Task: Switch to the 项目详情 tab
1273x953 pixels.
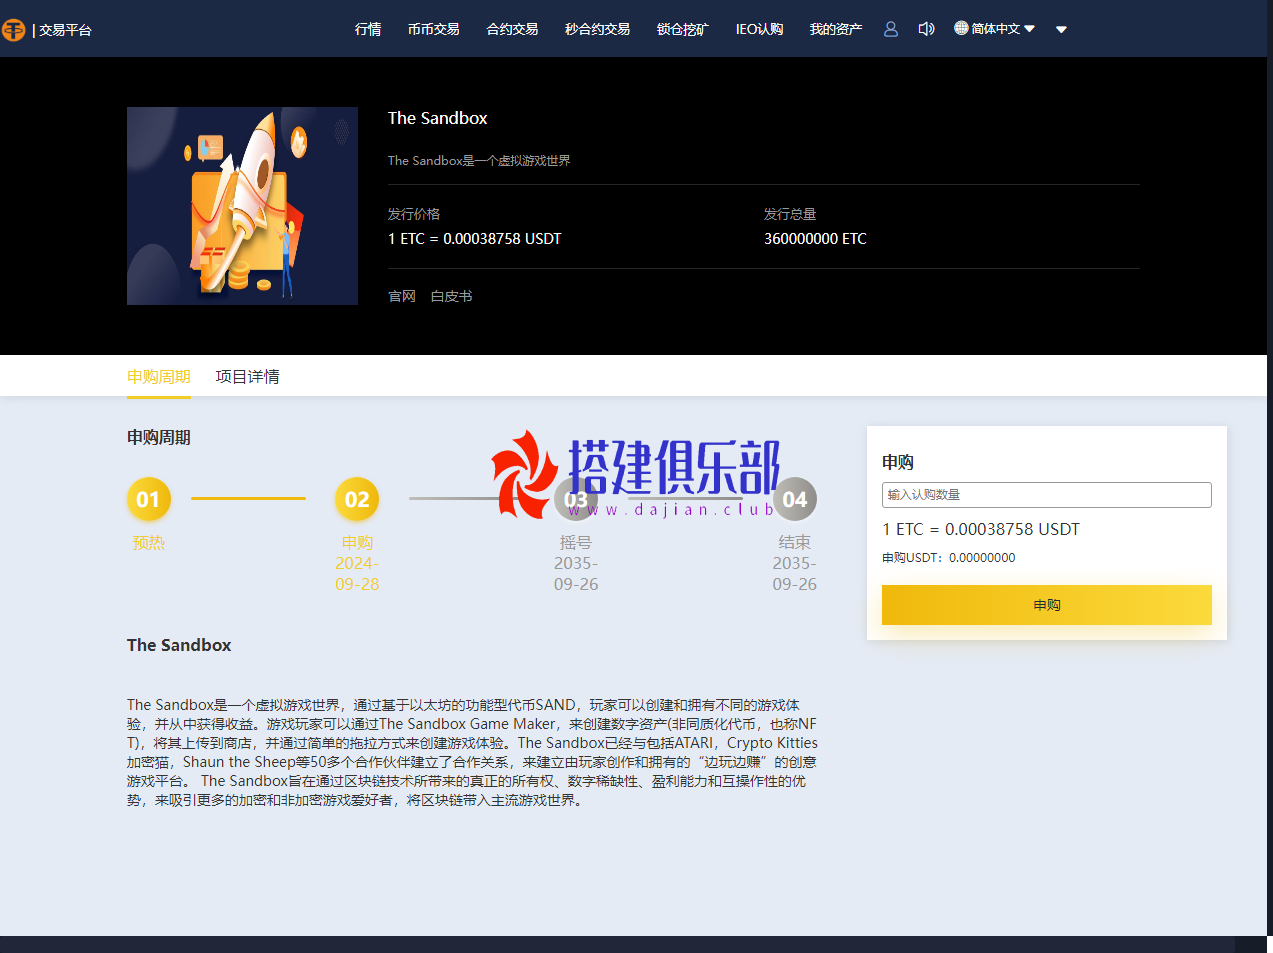Action: click(248, 377)
